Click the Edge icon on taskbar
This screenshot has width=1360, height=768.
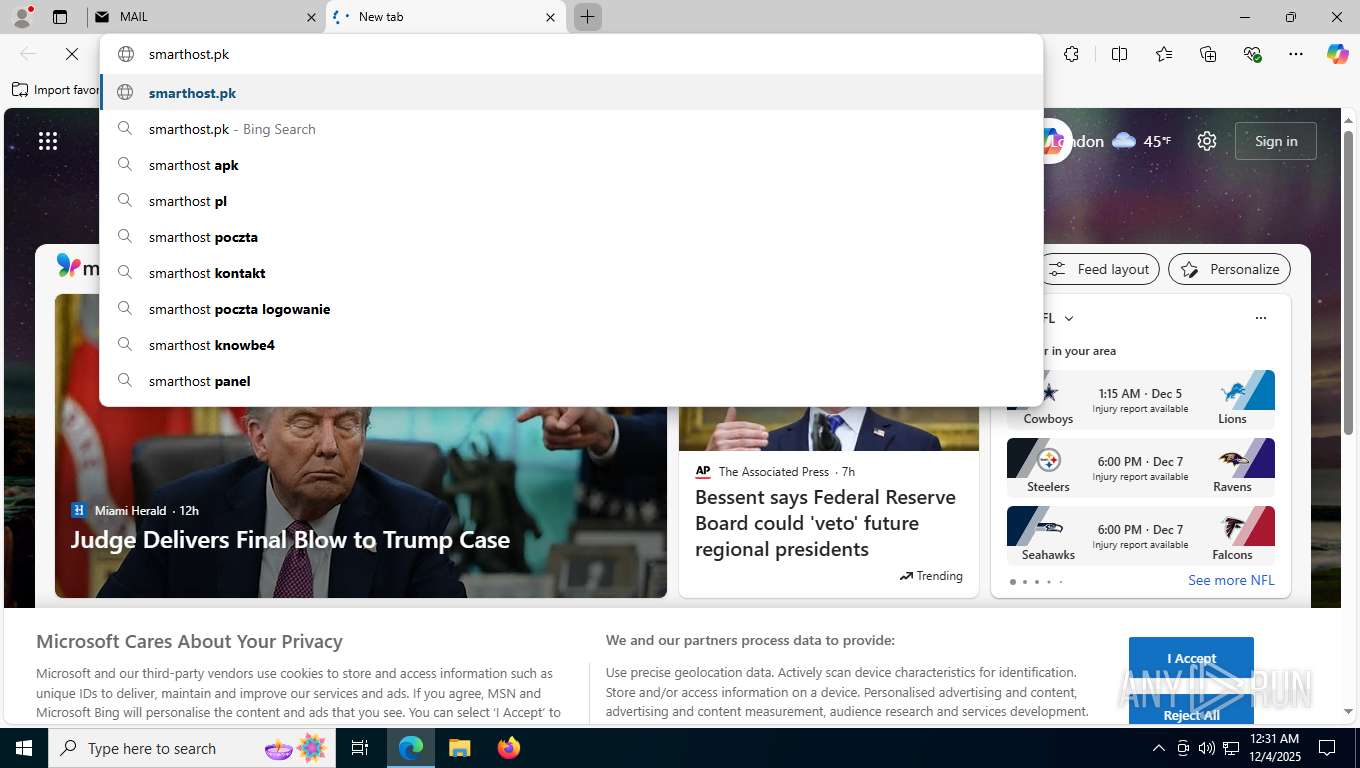tap(411, 748)
